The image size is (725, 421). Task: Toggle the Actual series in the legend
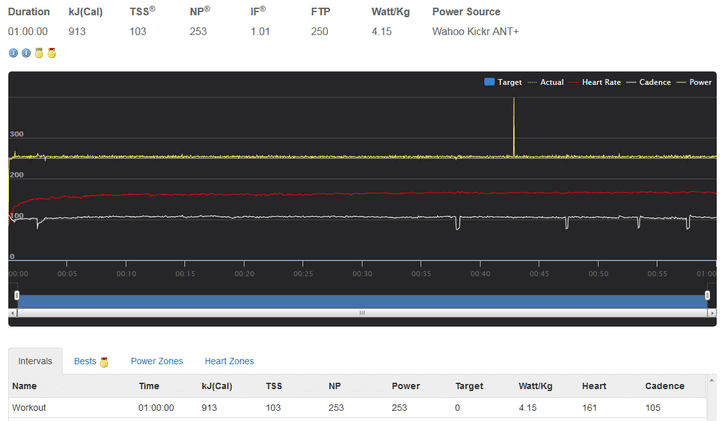click(x=546, y=82)
